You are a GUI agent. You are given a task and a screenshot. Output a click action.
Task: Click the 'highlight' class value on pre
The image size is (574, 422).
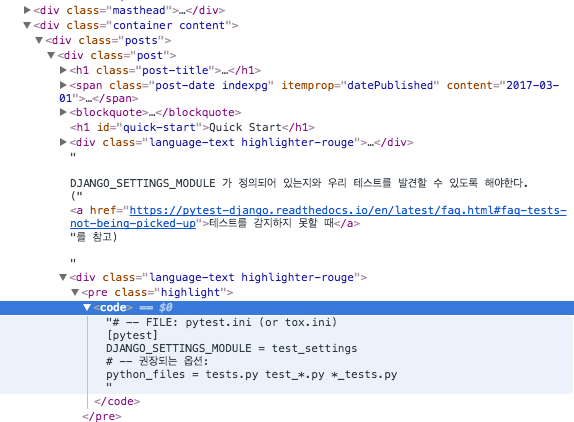click(x=190, y=292)
